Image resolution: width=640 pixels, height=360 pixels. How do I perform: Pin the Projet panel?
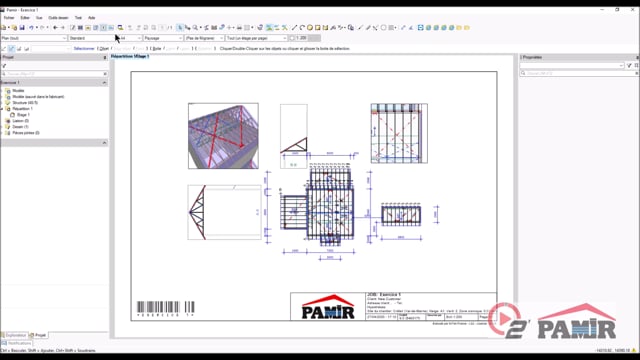[x=105, y=58]
